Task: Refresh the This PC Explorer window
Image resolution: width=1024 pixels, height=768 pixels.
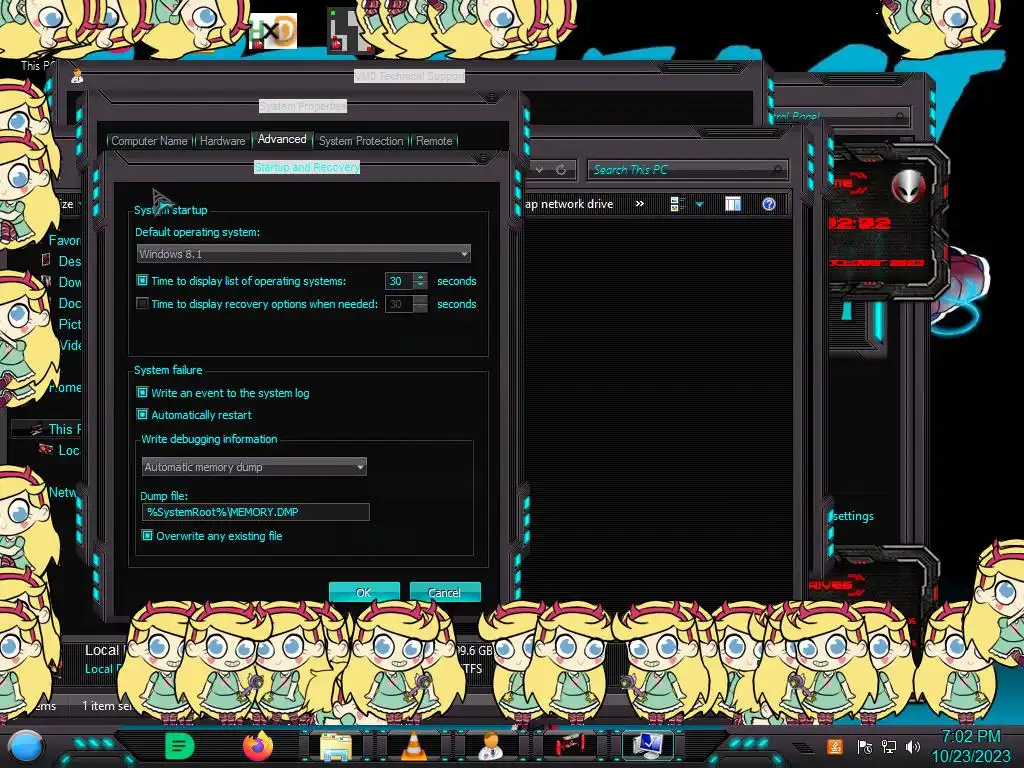Action: [x=561, y=170]
